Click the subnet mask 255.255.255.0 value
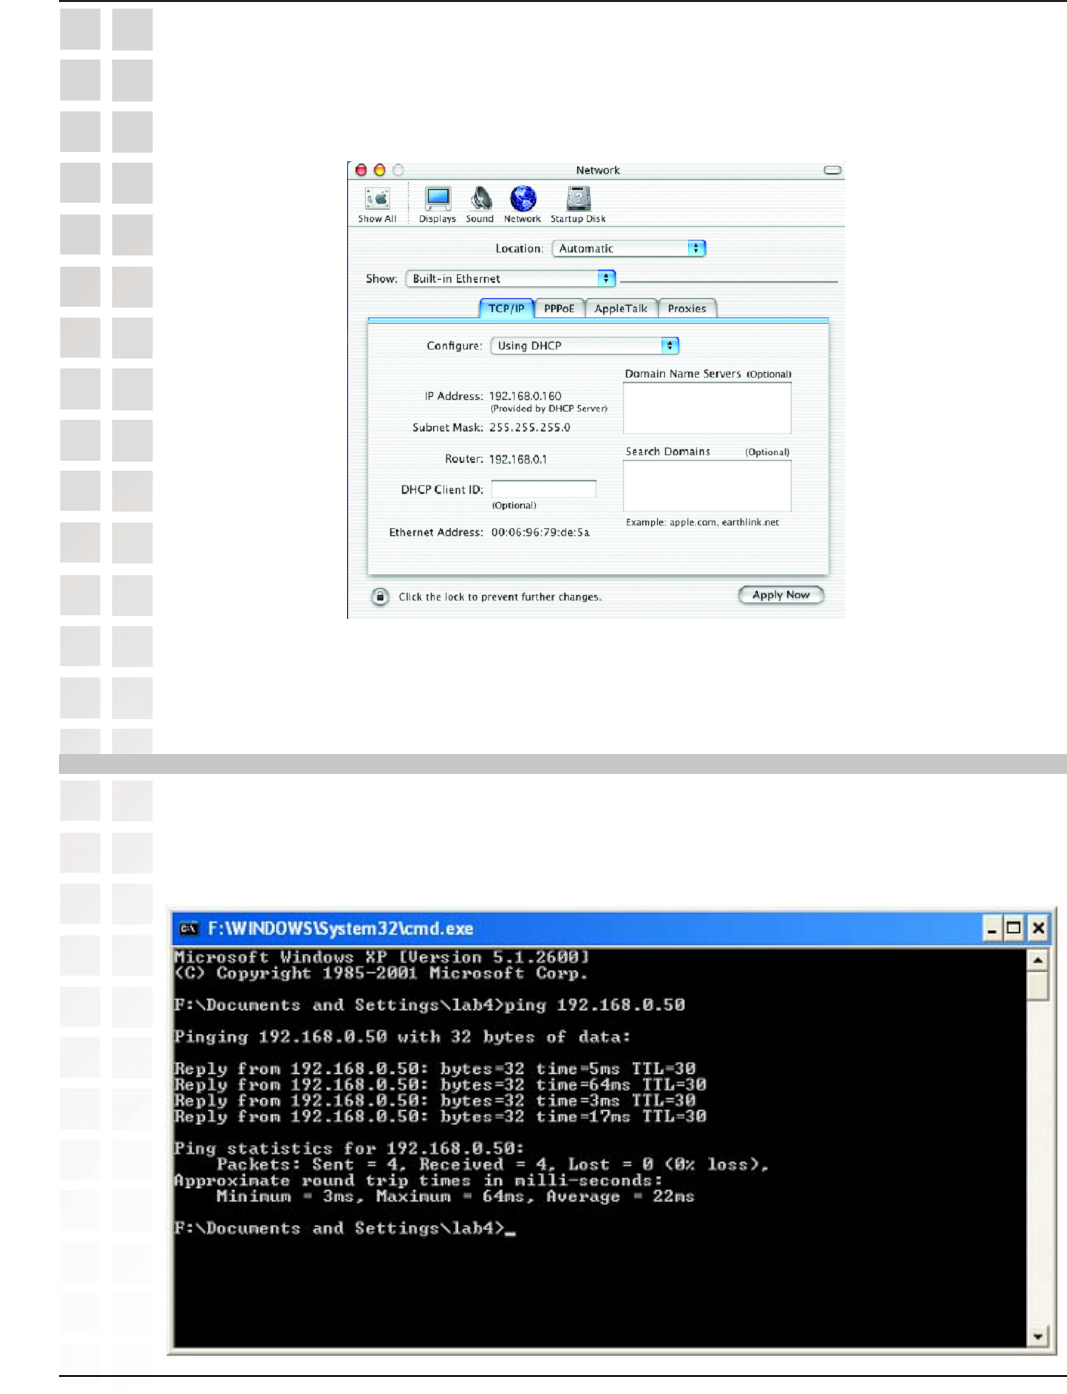1067x1394 pixels. tap(529, 427)
